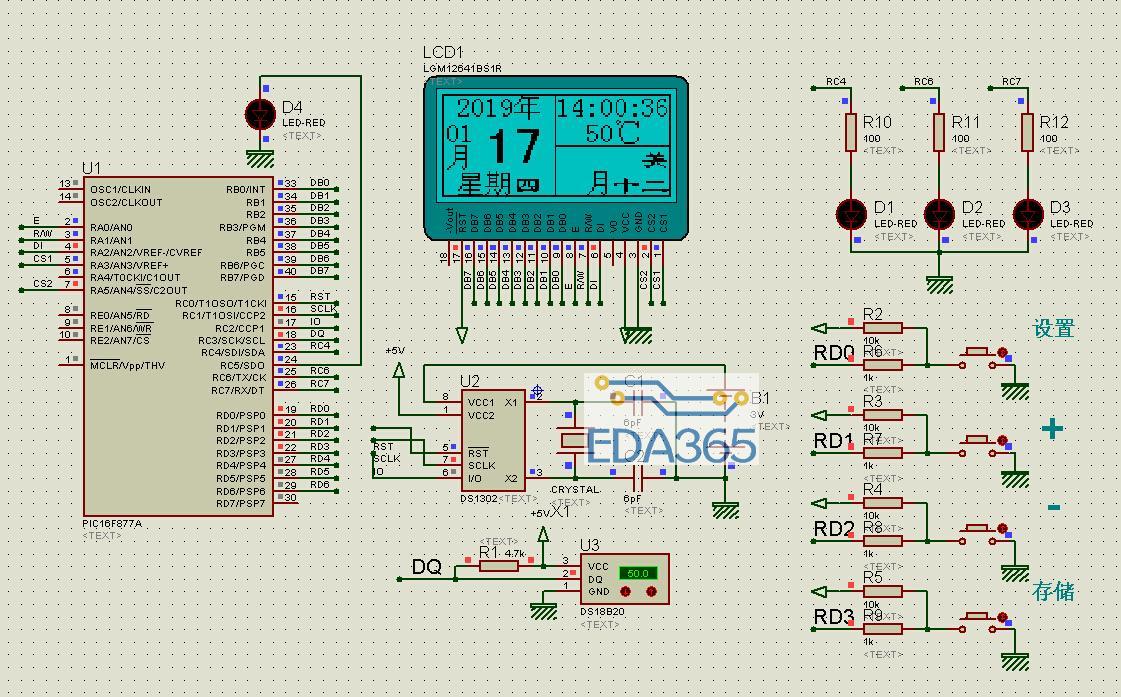The height and width of the screenshot is (697, 1121).
Task: Select the power arrow terminal left of R2
Action: pos(820,328)
